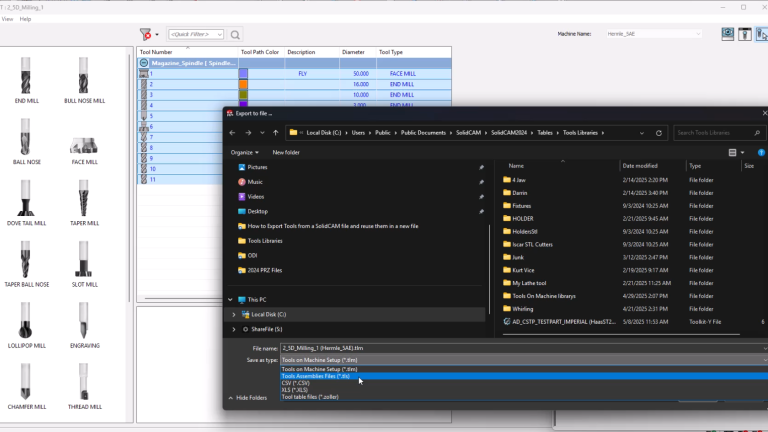Open the Export dialog help icon
The height and width of the screenshot is (432, 768).
pos(761,152)
